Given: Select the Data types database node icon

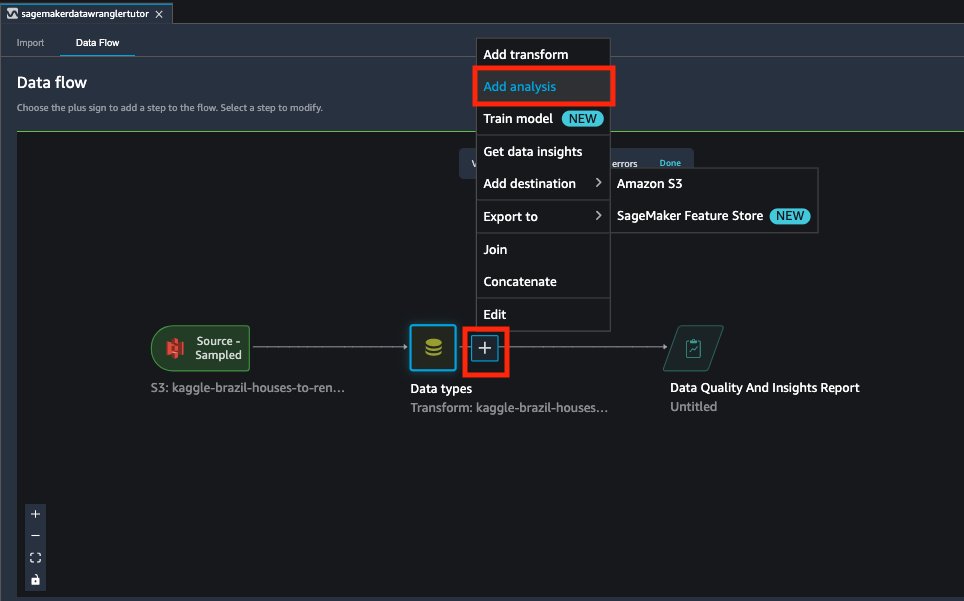Looking at the screenshot, I should 433,347.
